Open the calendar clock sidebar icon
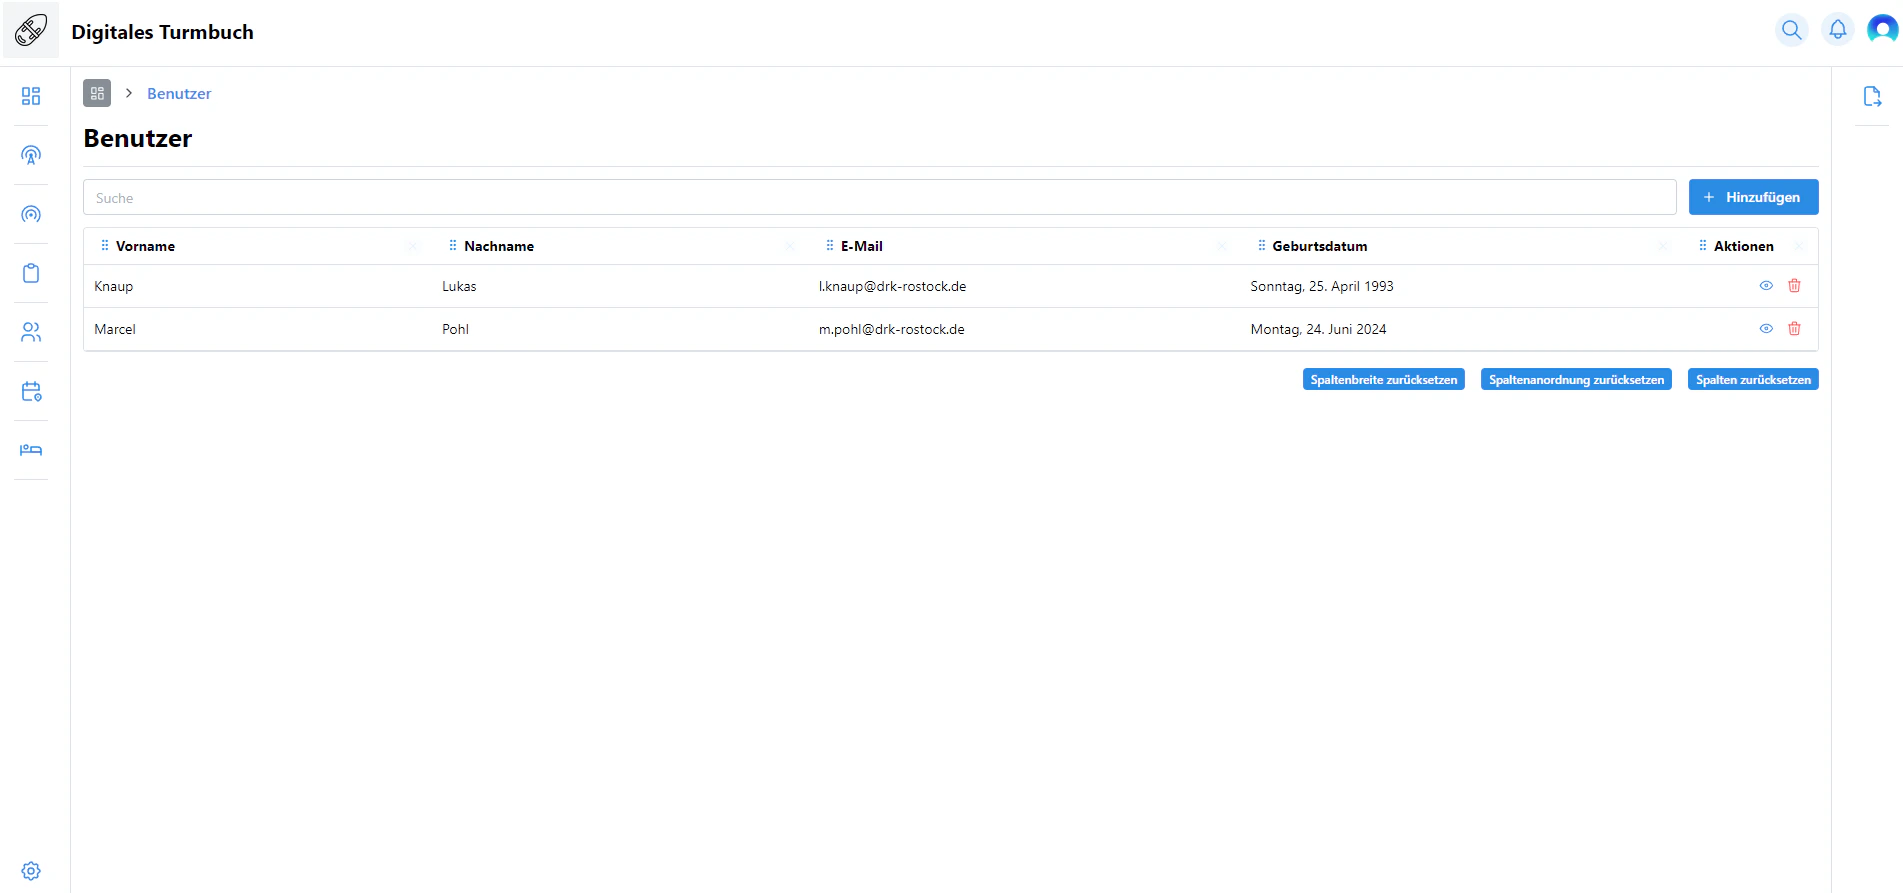 click(31, 391)
